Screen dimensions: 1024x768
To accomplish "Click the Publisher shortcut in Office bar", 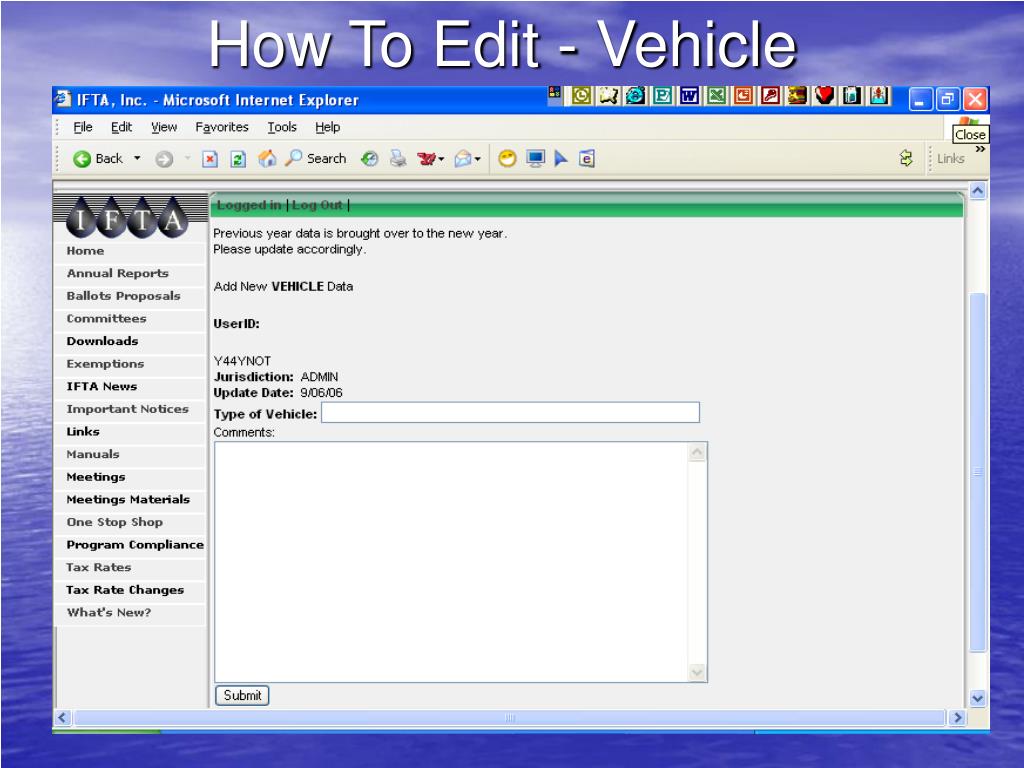I will pyautogui.click(x=662, y=96).
